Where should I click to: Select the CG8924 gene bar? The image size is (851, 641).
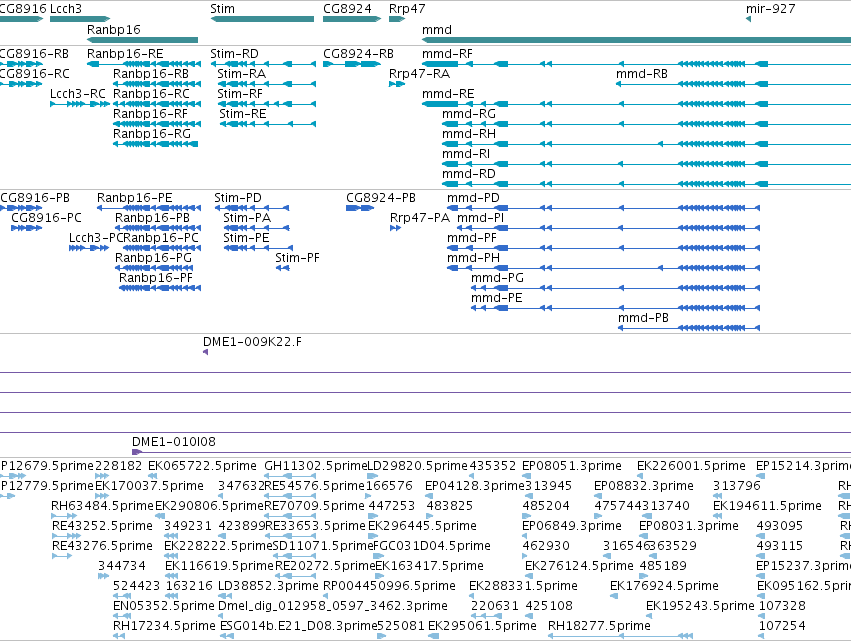(x=352, y=19)
